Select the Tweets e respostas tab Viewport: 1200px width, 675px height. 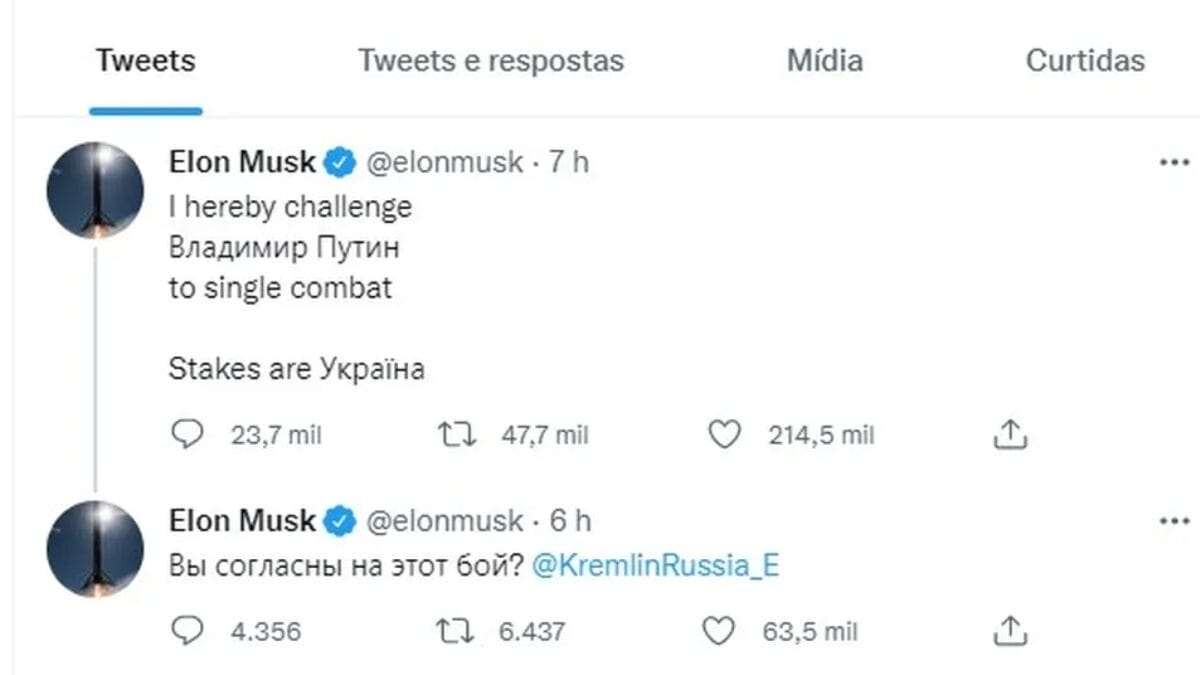pyautogui.click(x=489, y=61)
